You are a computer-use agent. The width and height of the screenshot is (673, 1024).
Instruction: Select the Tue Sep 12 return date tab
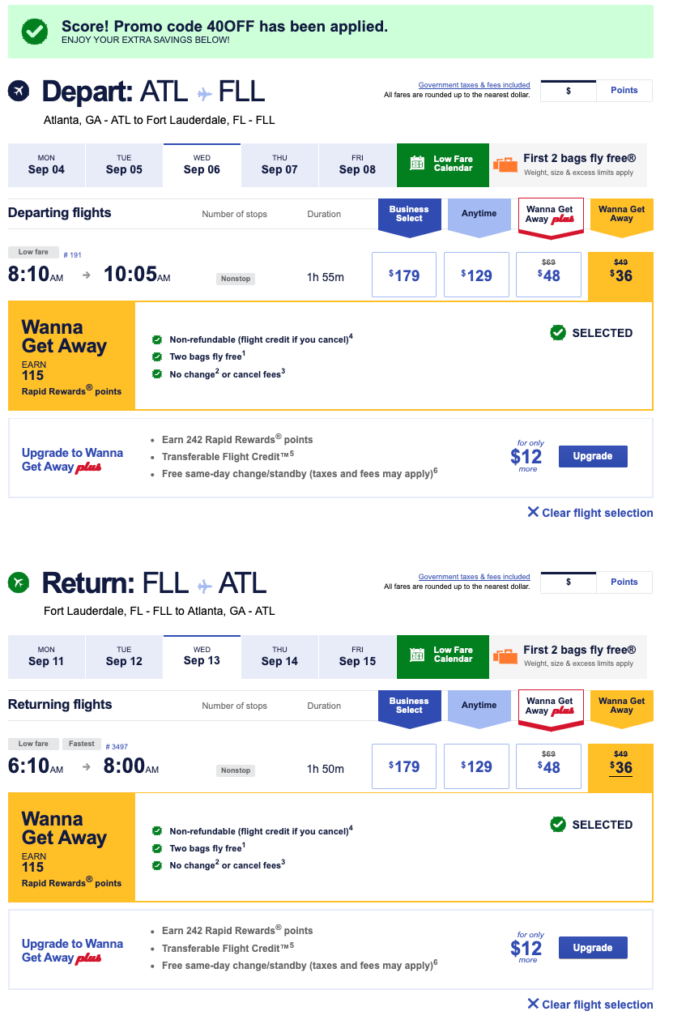[x=124, y=655]
